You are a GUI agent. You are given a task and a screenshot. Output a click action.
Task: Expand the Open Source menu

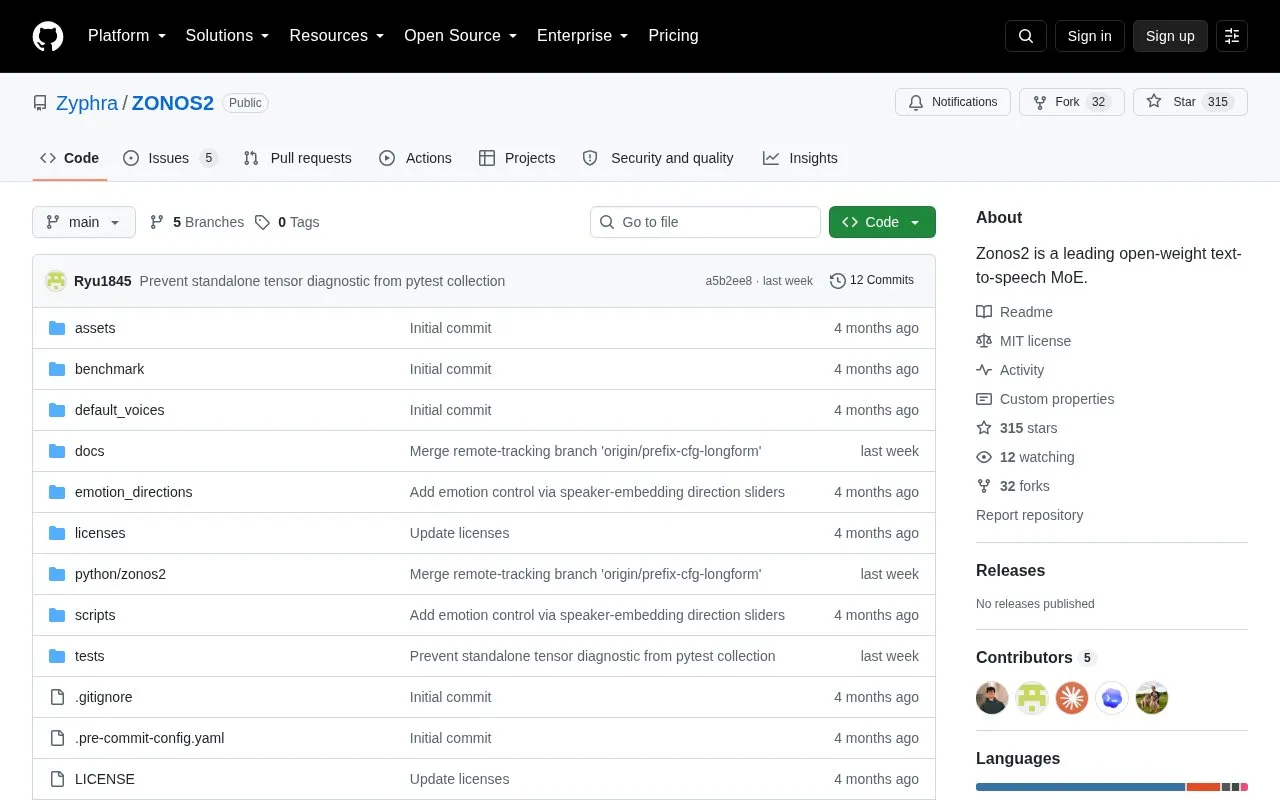pos(461,36)
